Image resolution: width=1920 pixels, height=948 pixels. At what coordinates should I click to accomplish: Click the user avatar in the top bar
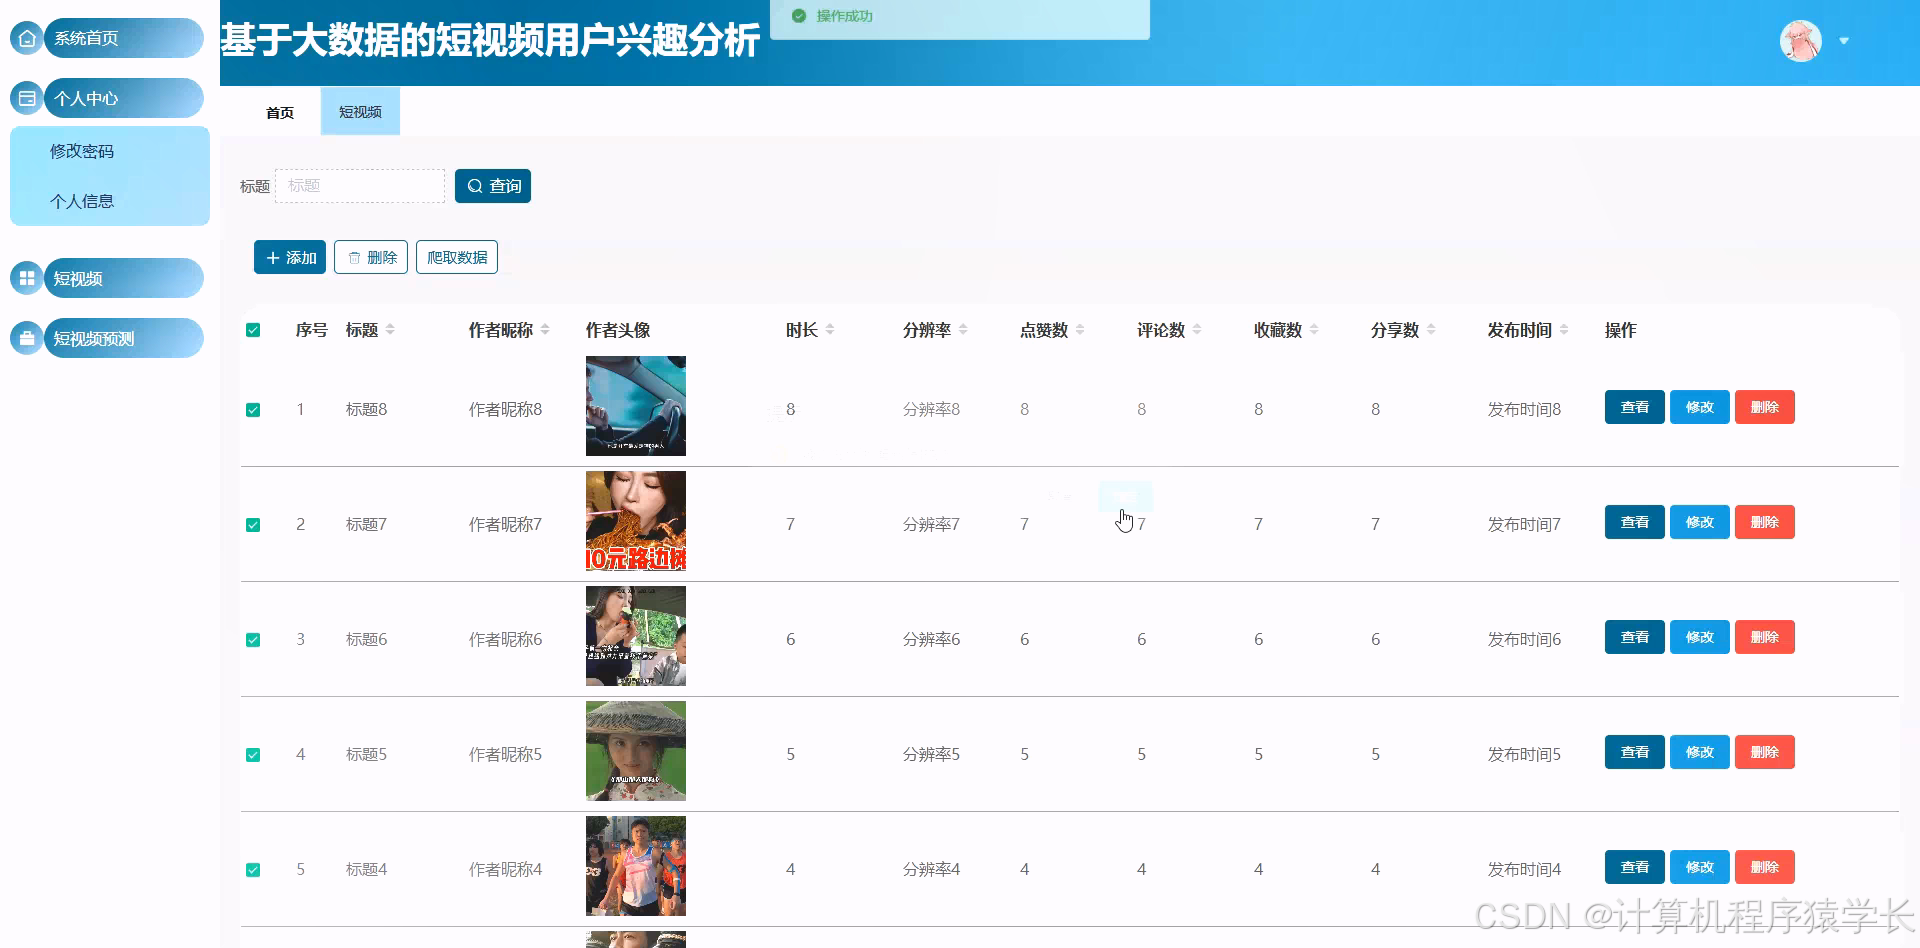pos(1800,40)
